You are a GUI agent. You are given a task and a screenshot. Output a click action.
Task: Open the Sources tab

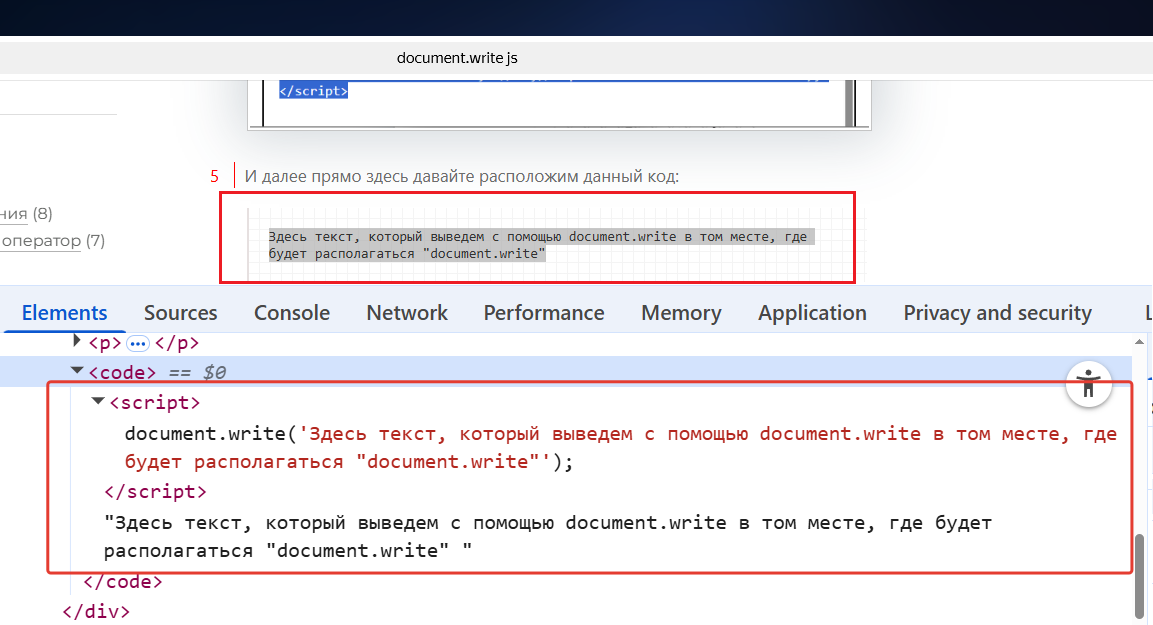(180, 313)
